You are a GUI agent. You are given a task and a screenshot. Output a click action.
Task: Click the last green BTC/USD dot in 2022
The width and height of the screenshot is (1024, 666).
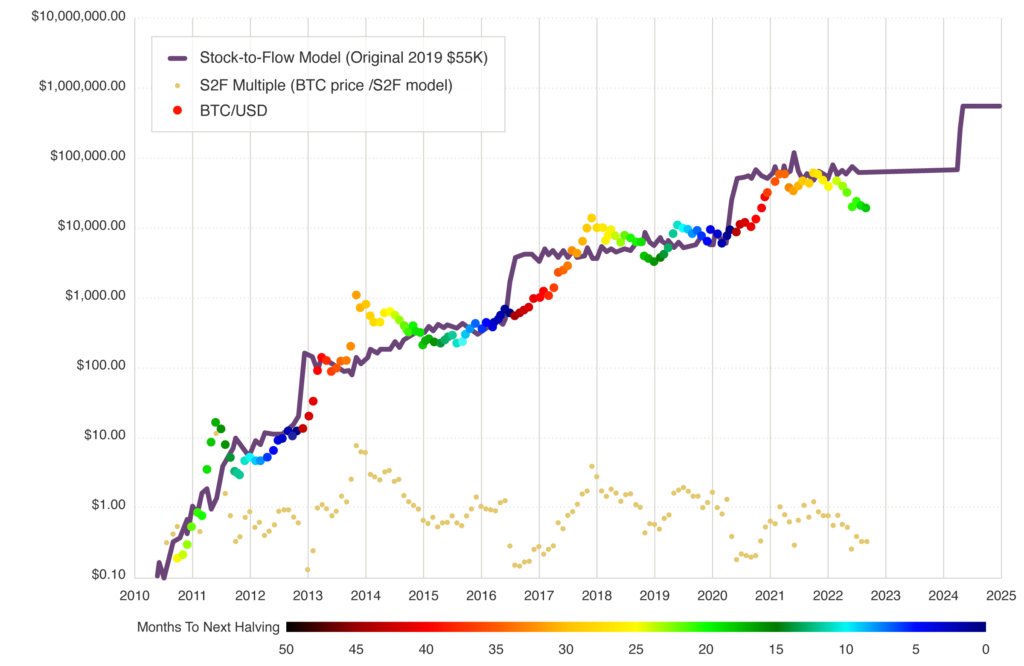click(866, 208)
